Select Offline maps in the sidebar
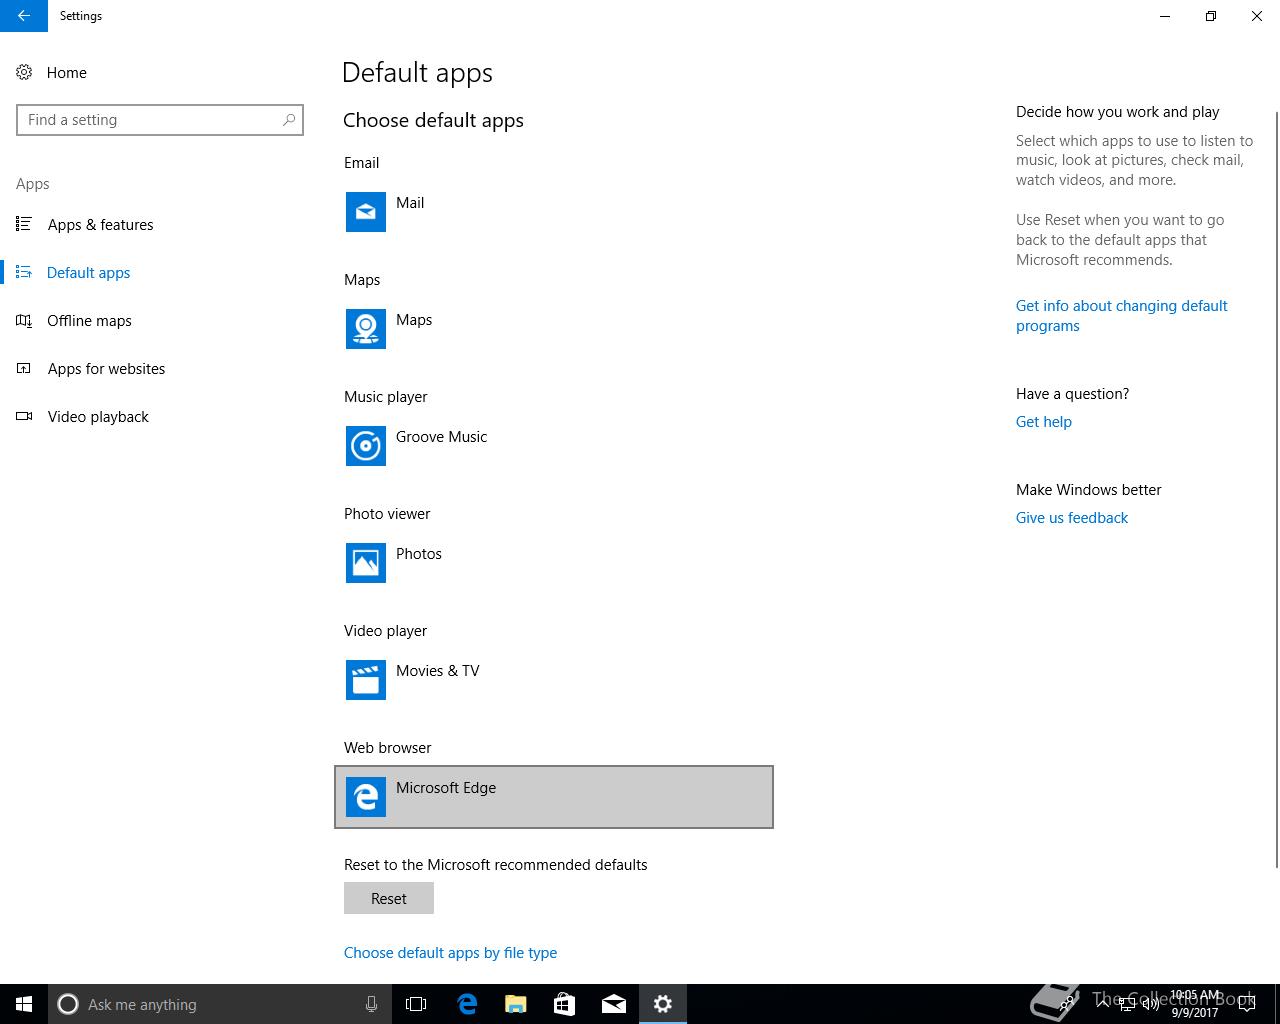Image resolution: width=1280 pixels, height=1024 pixels. [89, 321]
